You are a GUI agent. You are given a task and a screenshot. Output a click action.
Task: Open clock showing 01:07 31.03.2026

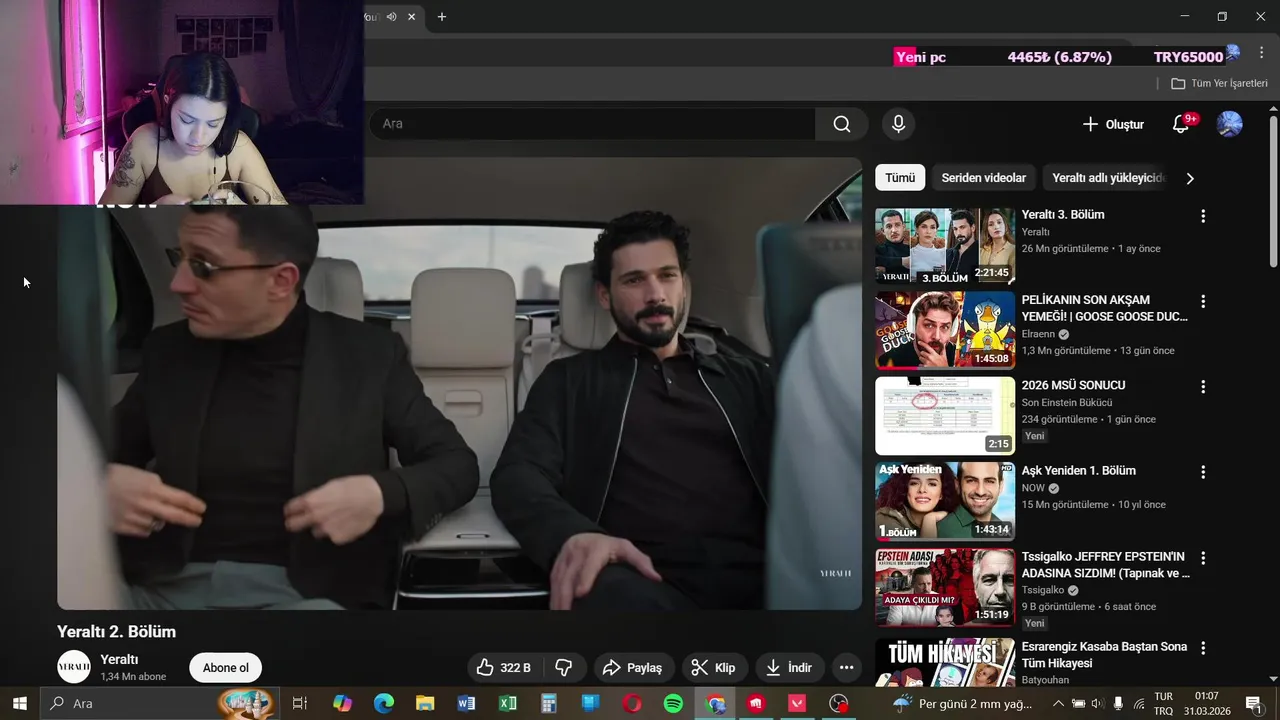[x=1207, y=703]
